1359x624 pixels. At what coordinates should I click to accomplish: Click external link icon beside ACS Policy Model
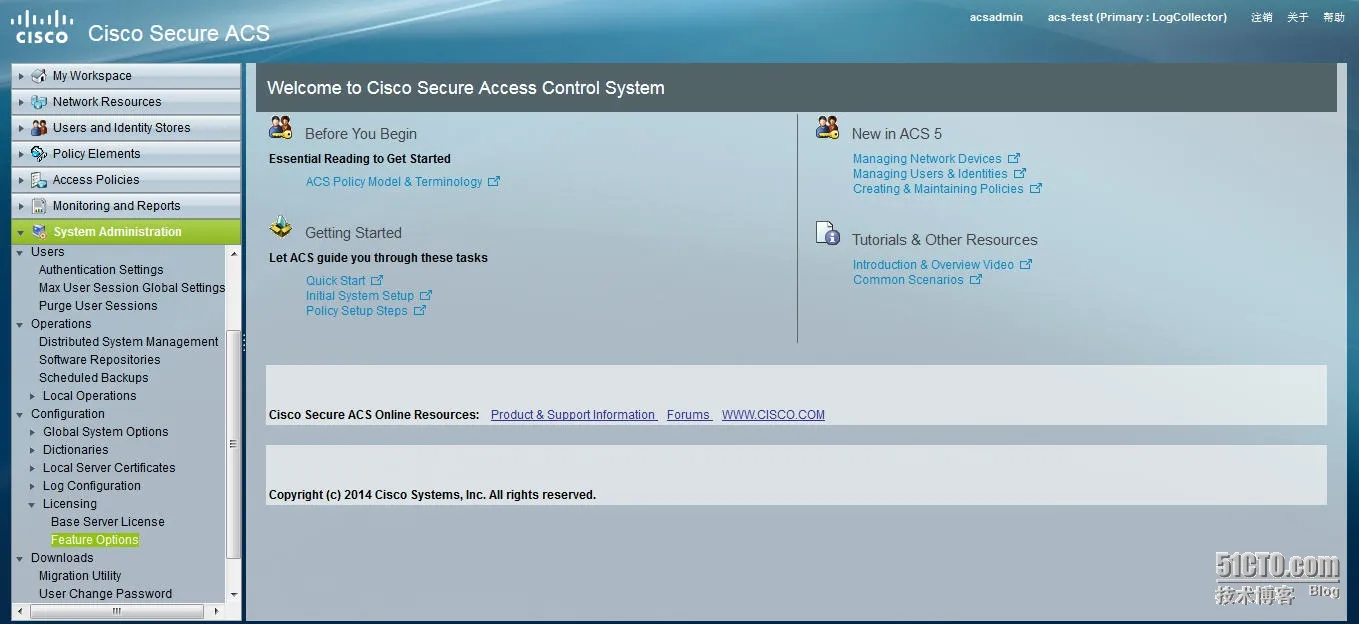(493, 182)
